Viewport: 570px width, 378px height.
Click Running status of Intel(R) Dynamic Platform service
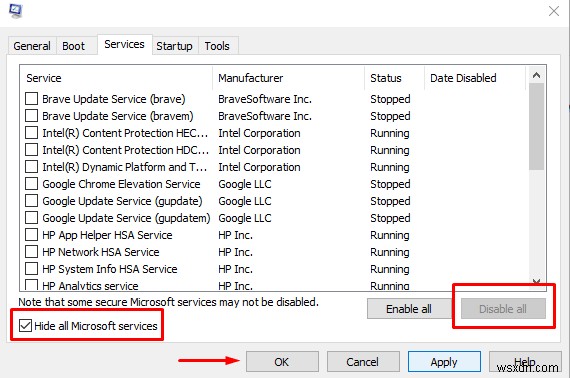pos(390,167)
